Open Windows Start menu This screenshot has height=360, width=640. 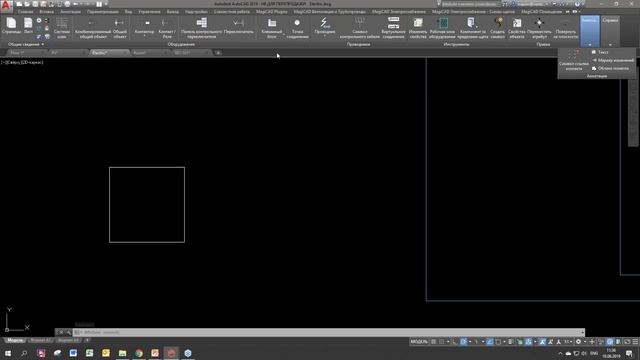point(7,353)
